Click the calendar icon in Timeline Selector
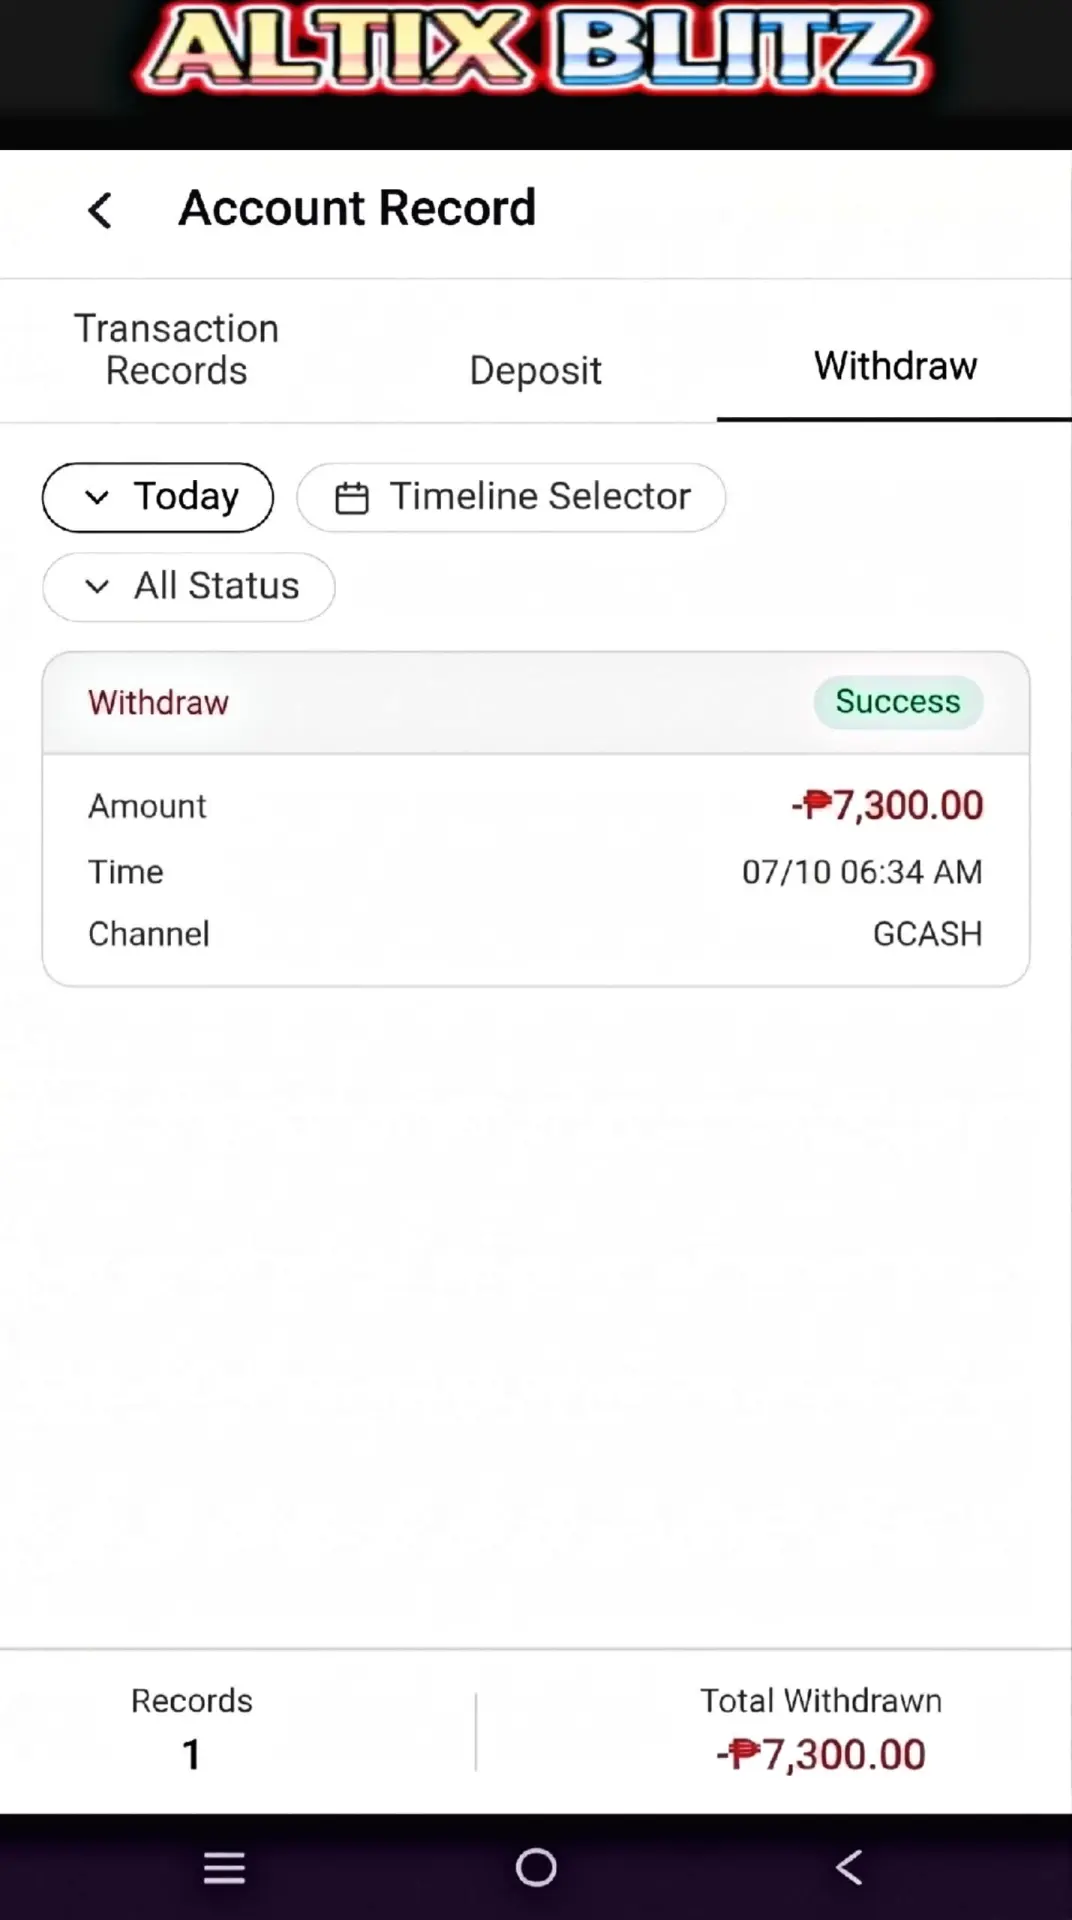The width and height of the screenshot is (1072, 1920). point(351,497)
